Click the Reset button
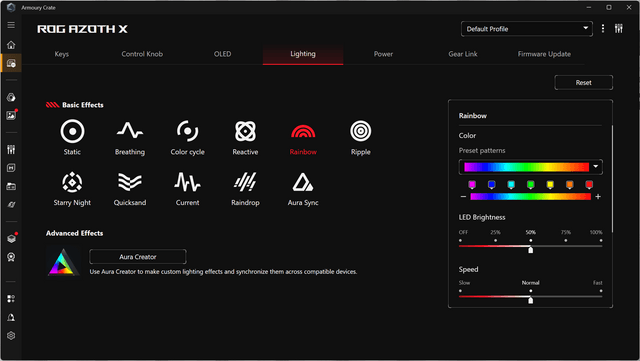The width and height of the screenshot is (640, 361). [x=583, y=82]
